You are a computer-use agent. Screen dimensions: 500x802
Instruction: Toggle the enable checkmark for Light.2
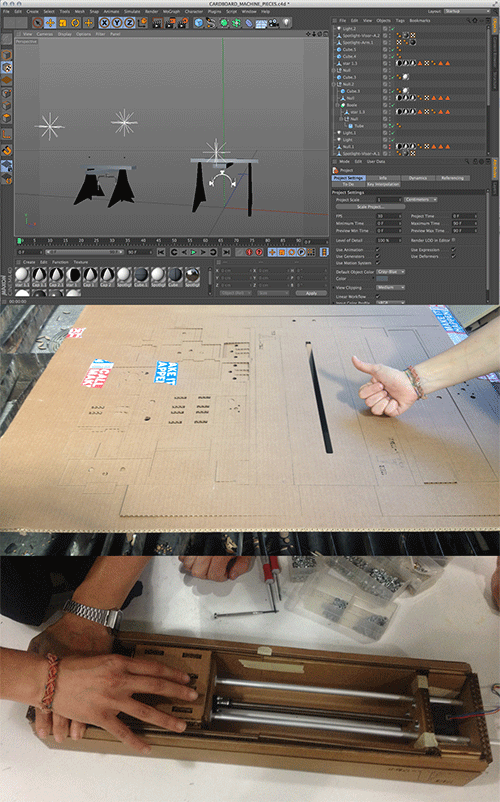(x=393, y=29)
